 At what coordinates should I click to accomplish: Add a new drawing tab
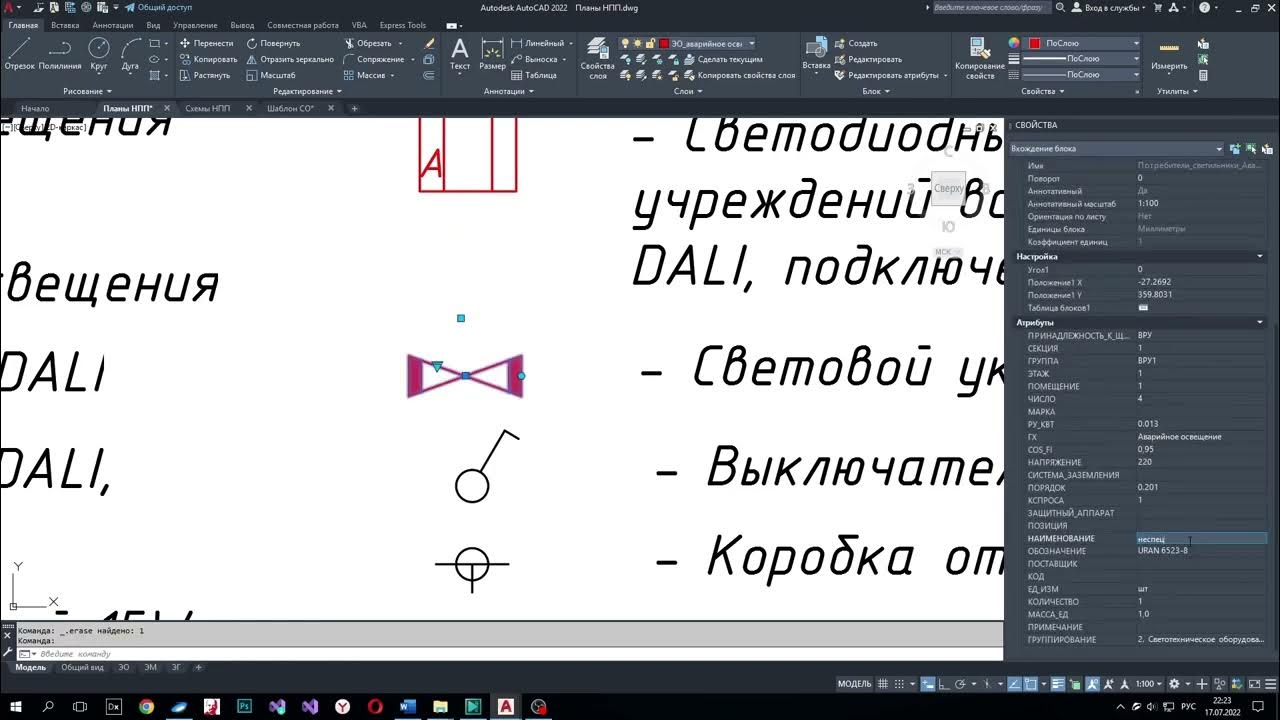tap(355, 108)
